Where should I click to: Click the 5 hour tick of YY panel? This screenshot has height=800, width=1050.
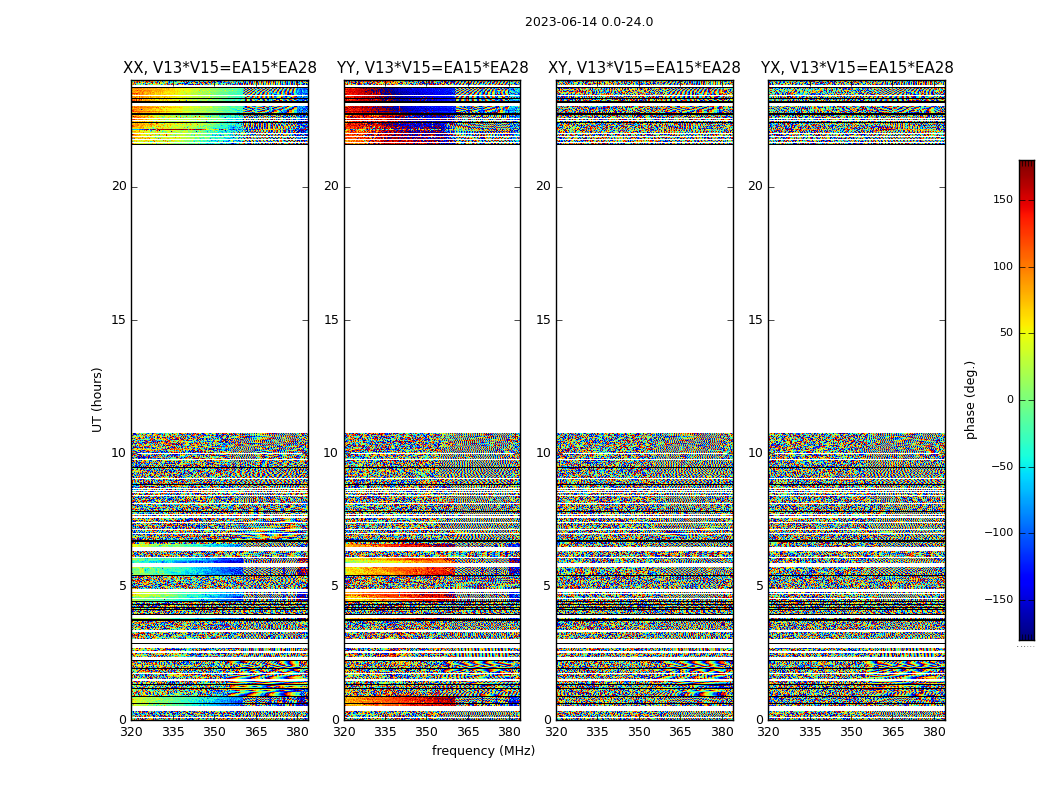335,586
